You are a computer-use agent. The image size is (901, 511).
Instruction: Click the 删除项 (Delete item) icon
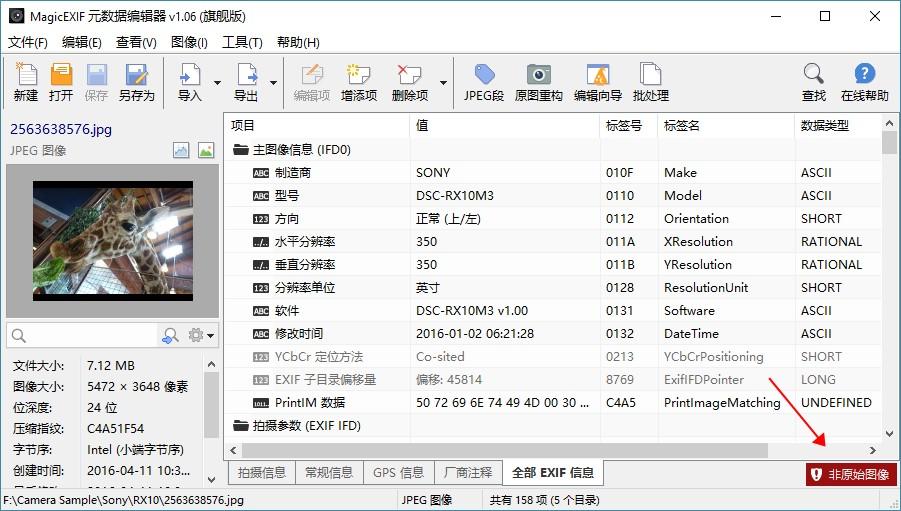click(409, 74)
